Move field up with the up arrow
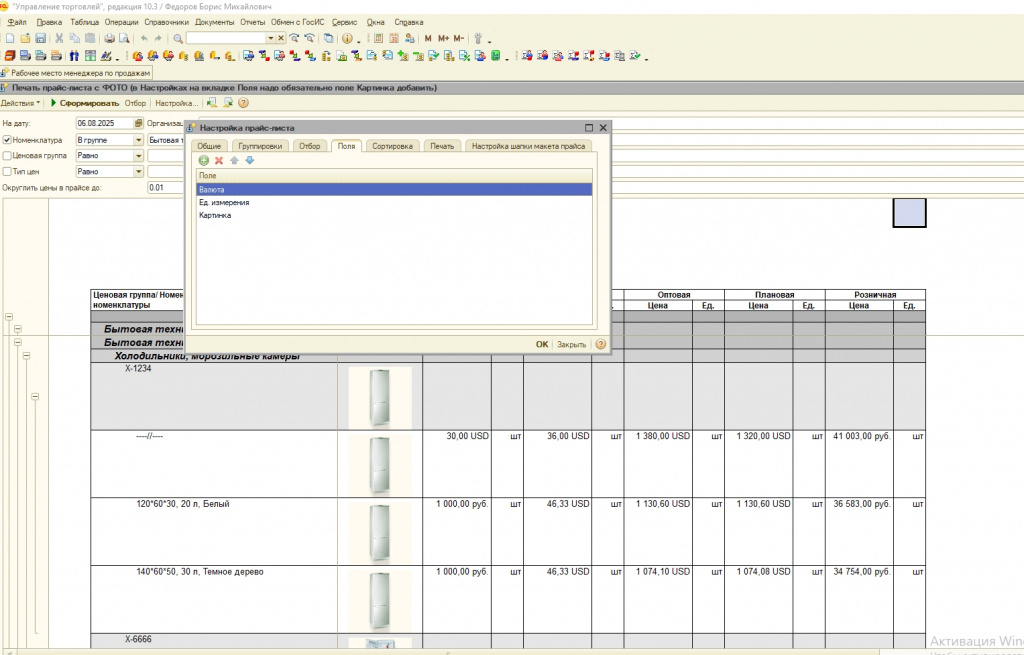Screen dimensions: 1024x655 [x=235, y=161]
